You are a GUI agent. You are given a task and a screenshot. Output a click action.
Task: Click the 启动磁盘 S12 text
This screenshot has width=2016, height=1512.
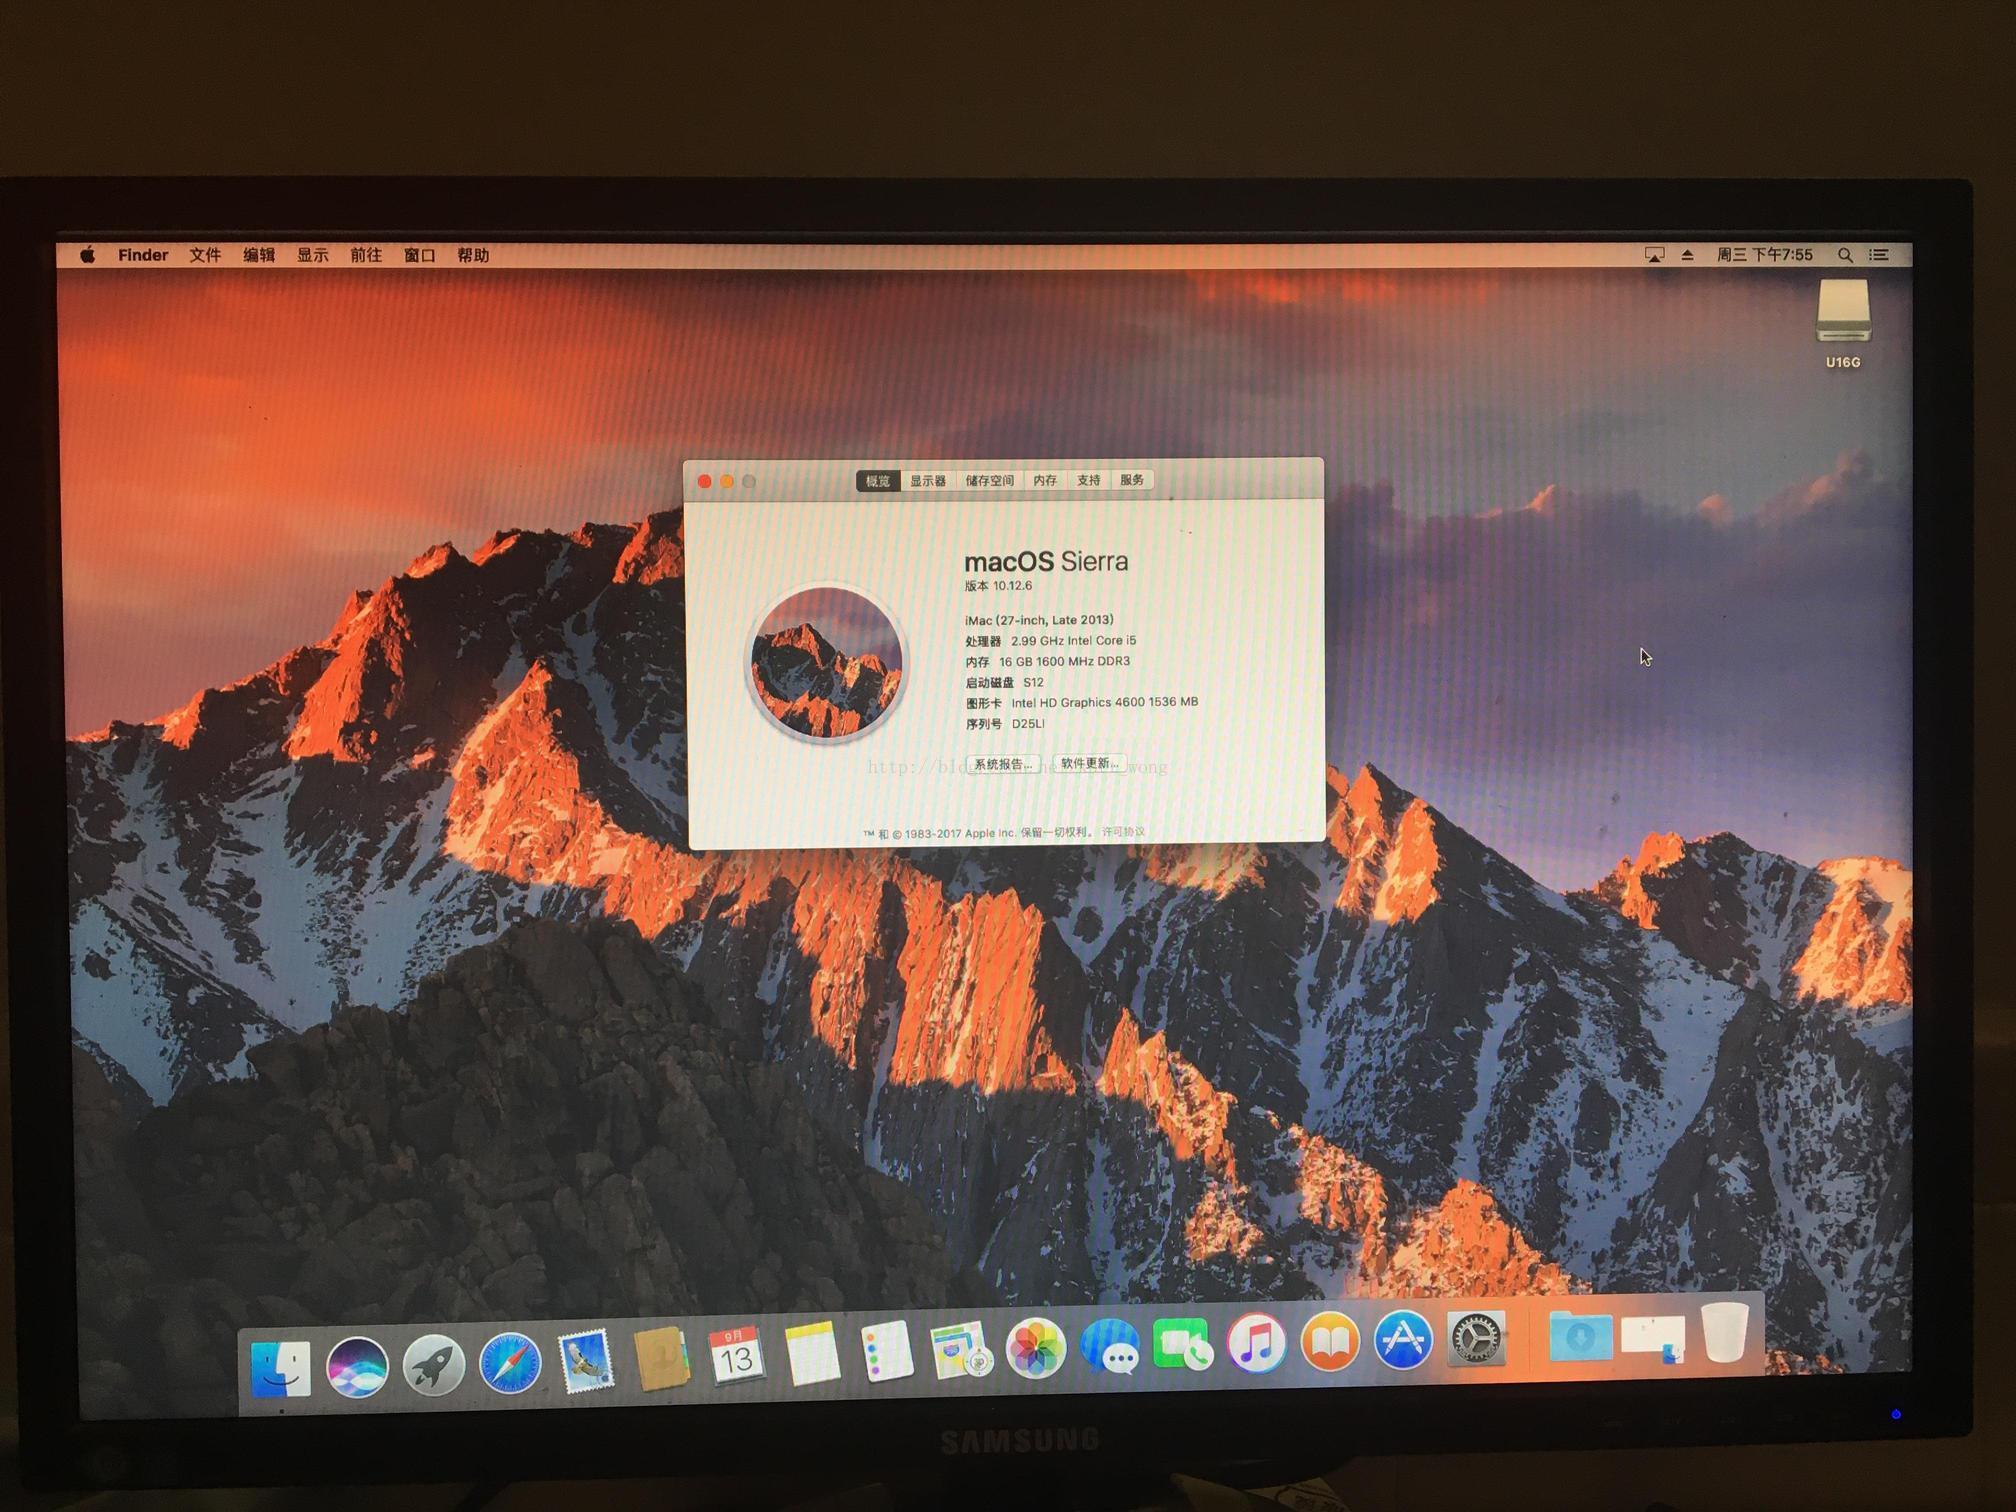[x=1004, y=683]
